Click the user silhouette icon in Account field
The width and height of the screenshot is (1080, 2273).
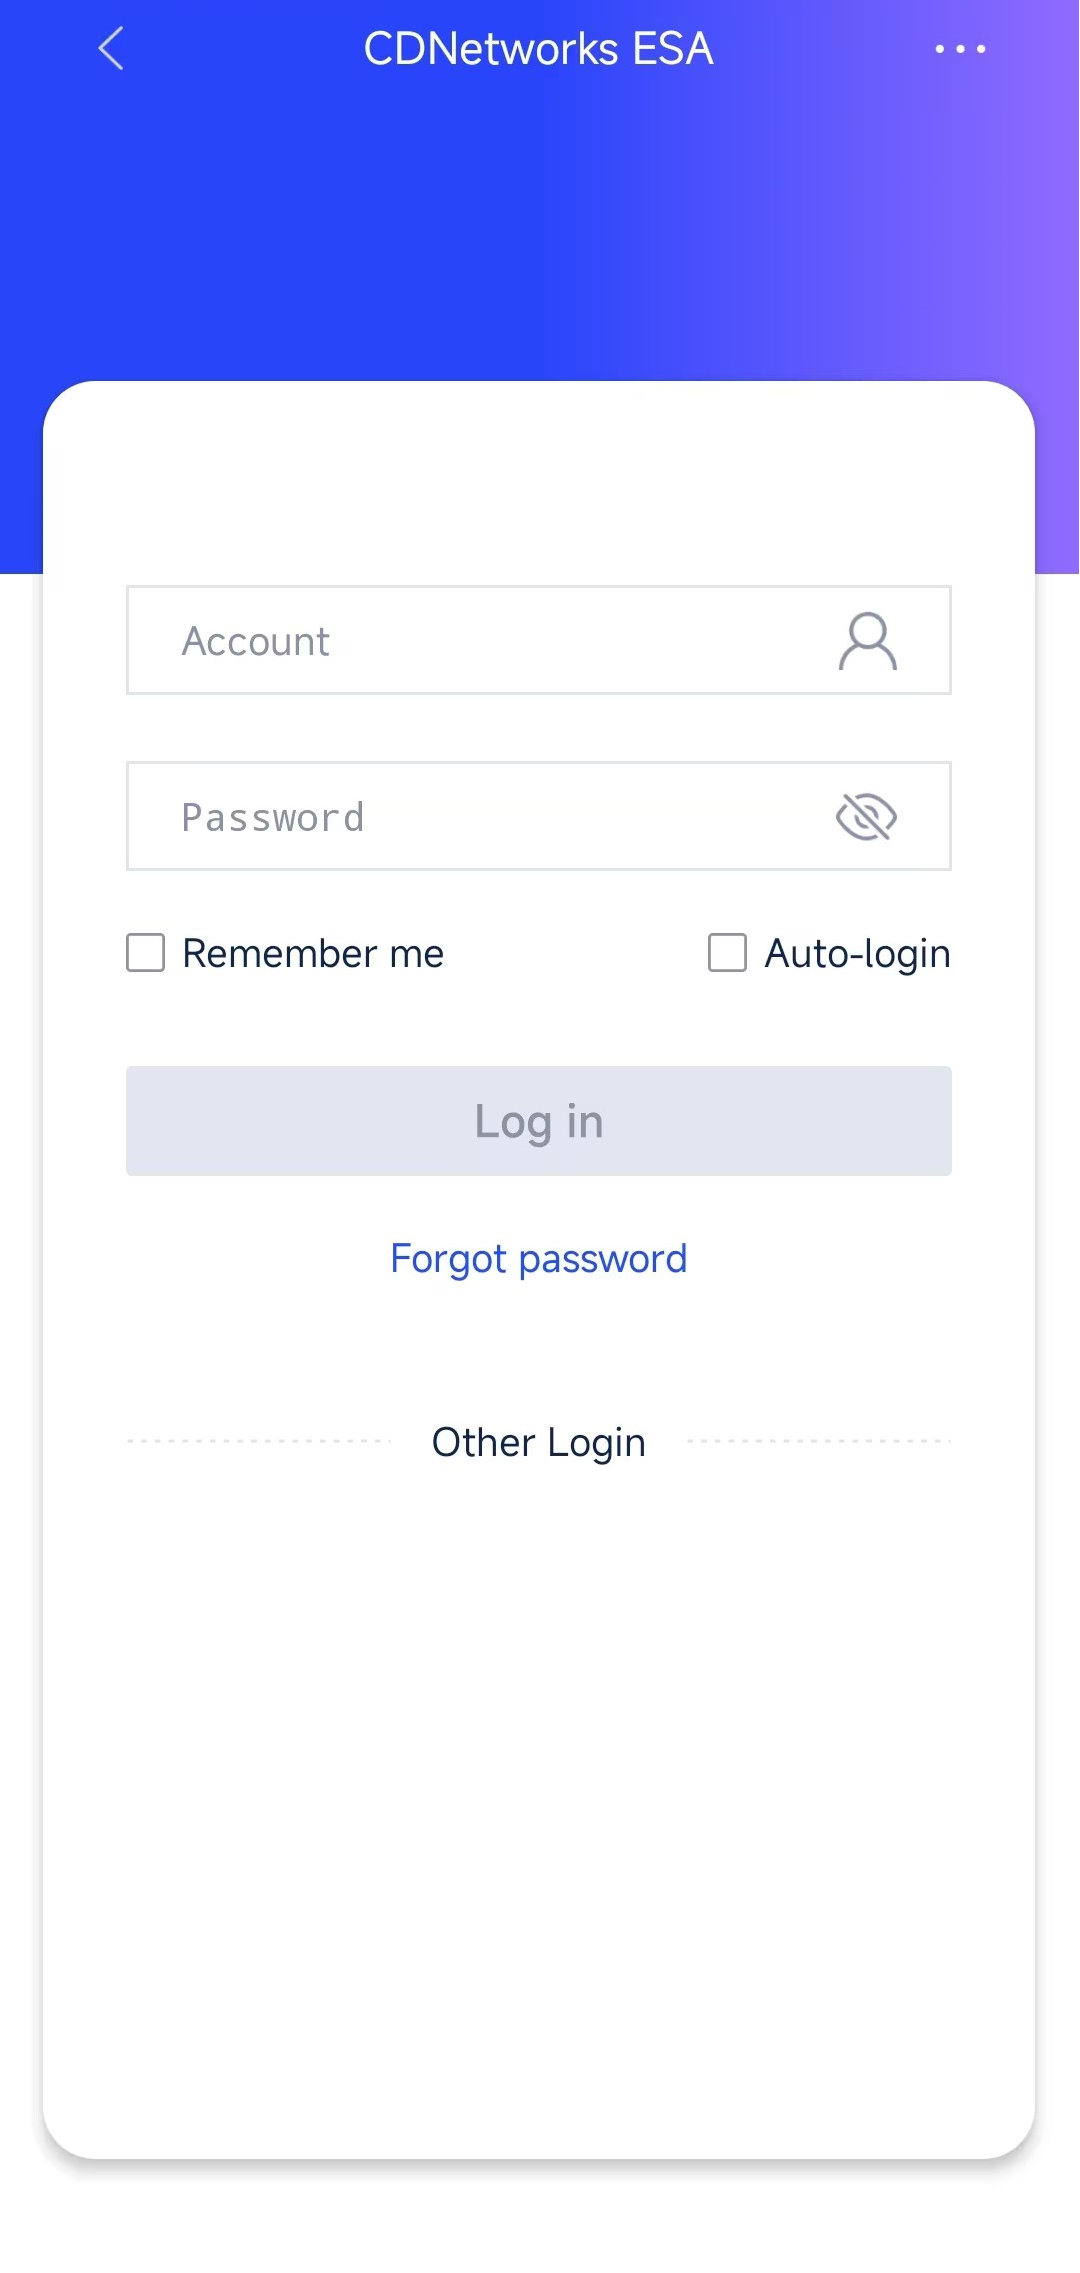click(x=867, y=641)
